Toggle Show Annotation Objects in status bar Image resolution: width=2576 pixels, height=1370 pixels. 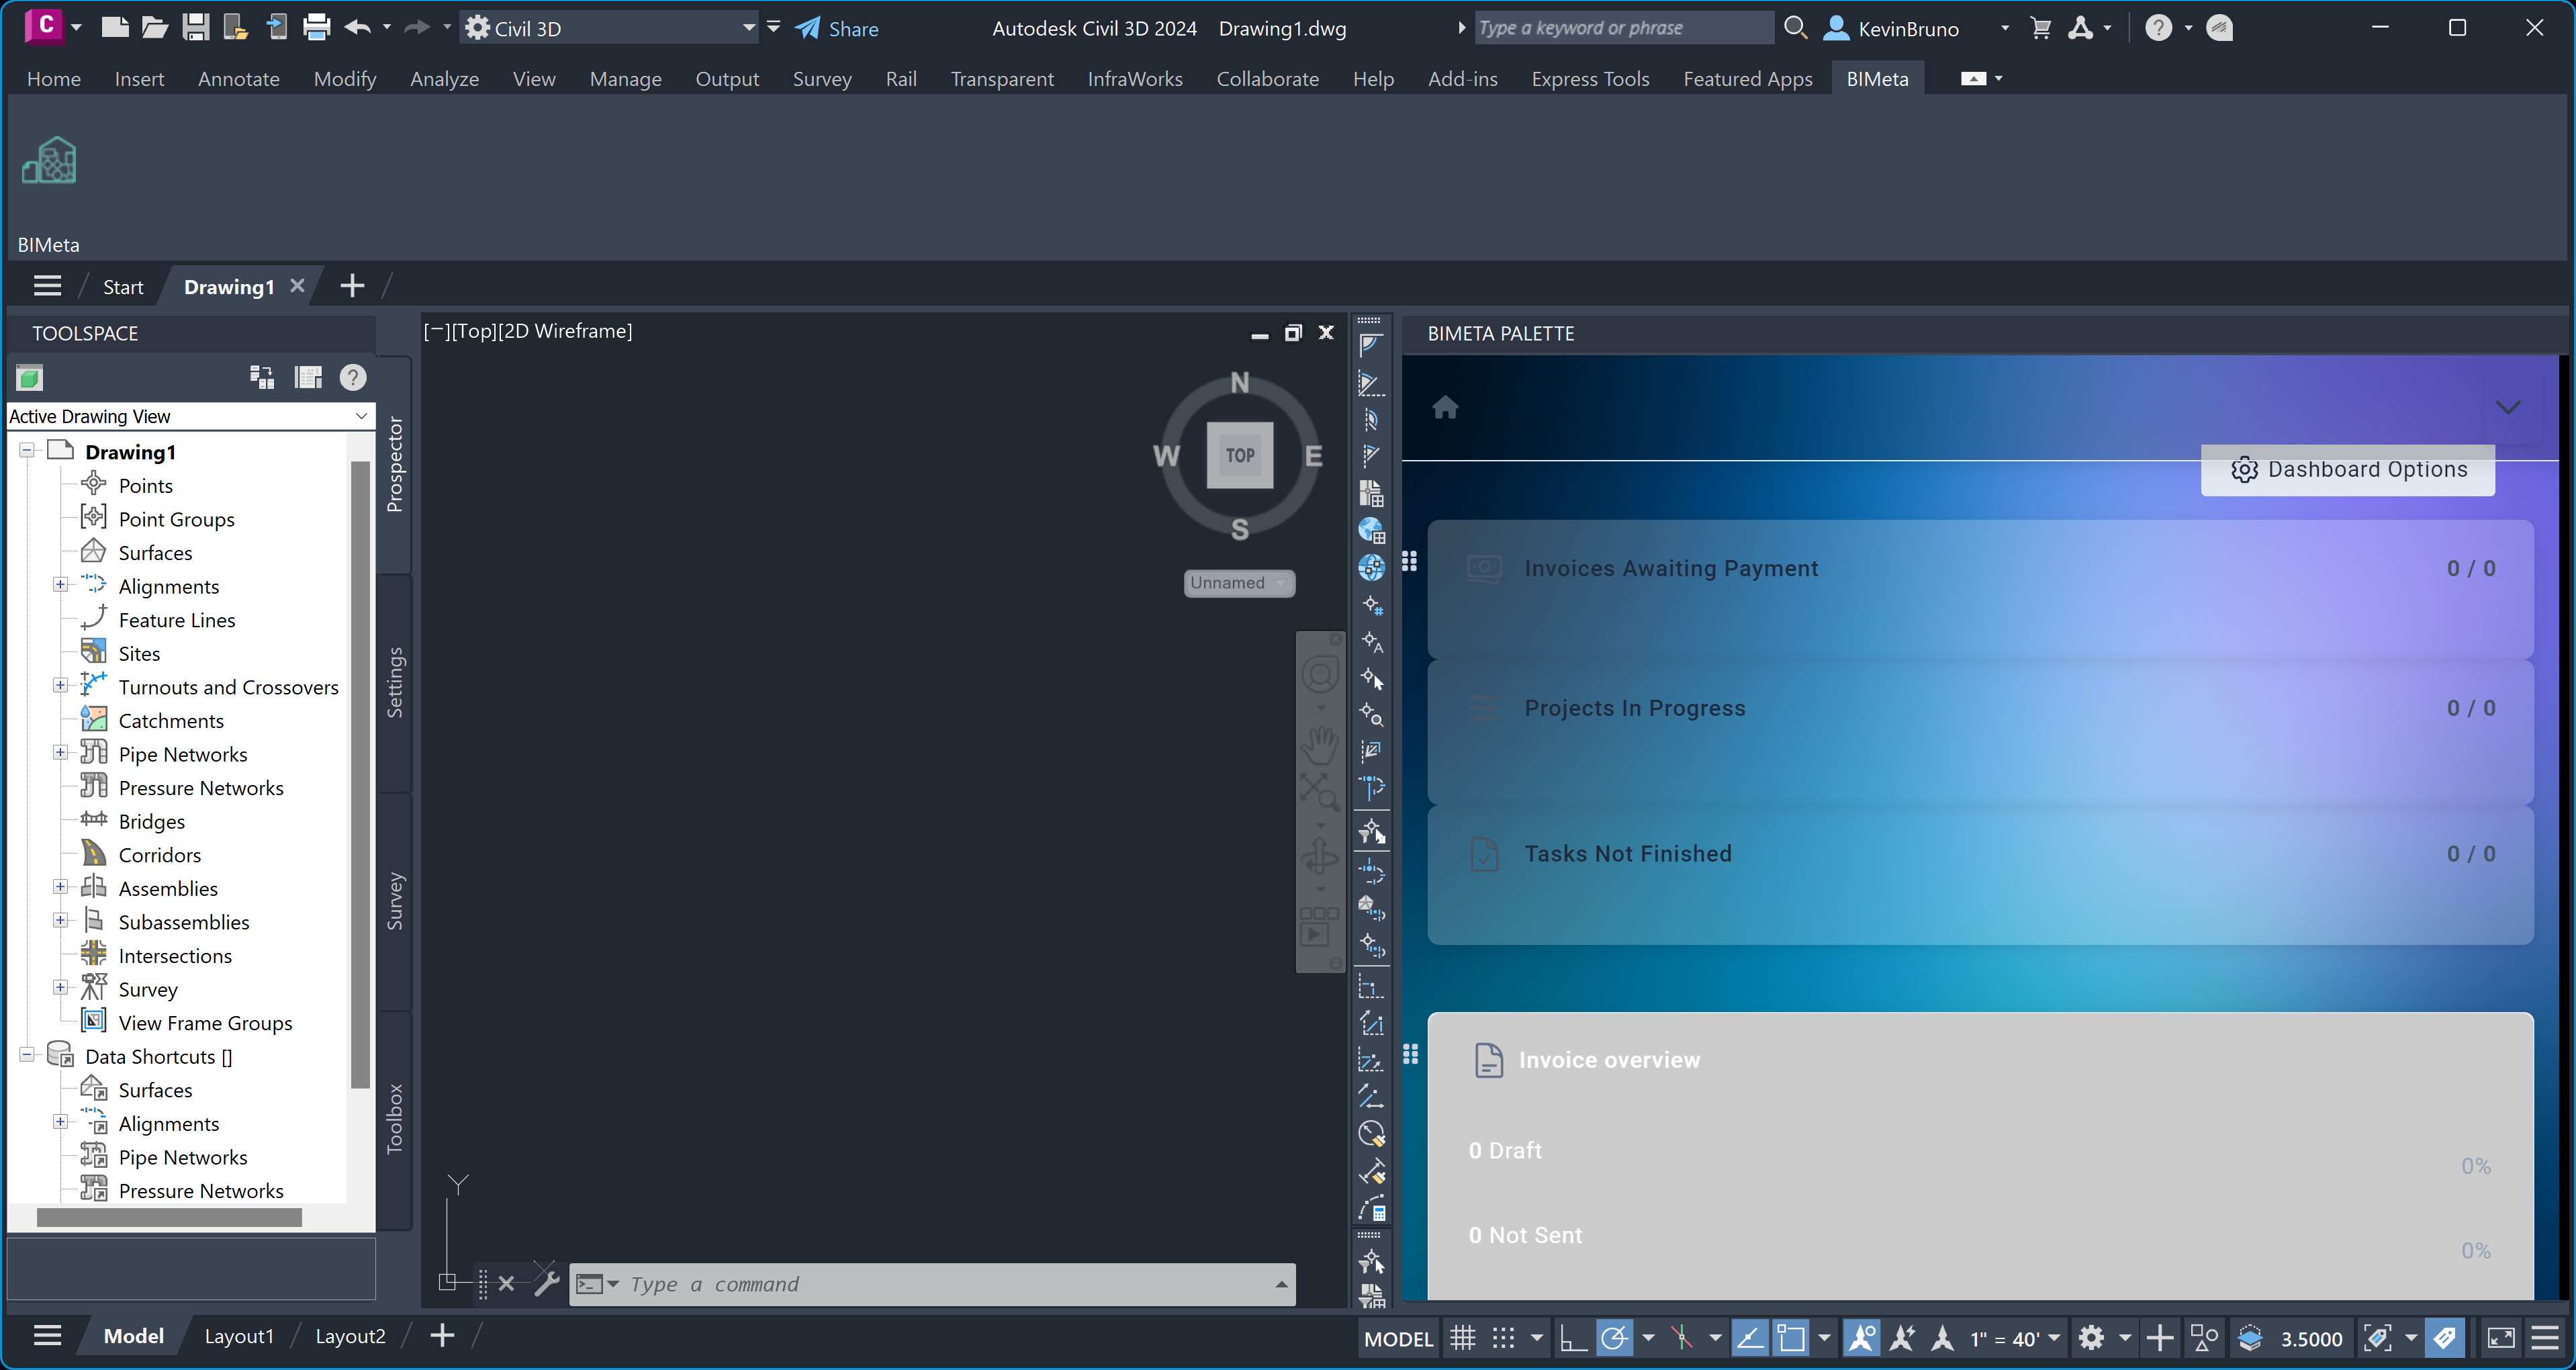pos(1862,1338)
